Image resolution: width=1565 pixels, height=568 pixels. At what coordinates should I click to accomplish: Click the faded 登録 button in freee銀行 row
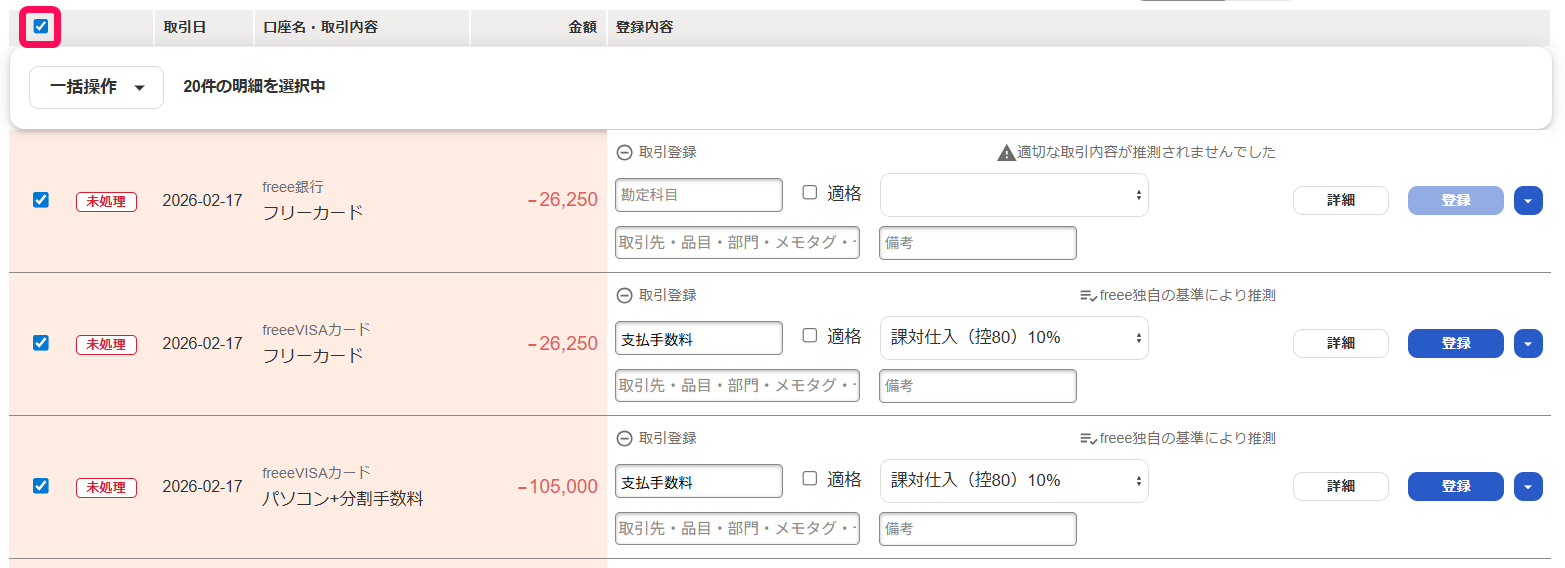tap(1456, 200)
